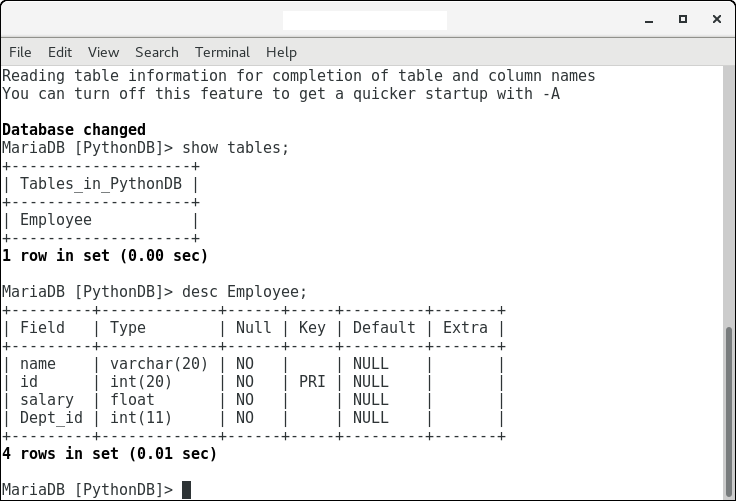Click the Employee table name in the results
This screenshot has width=736, height=501.
[x=56, y=220]
